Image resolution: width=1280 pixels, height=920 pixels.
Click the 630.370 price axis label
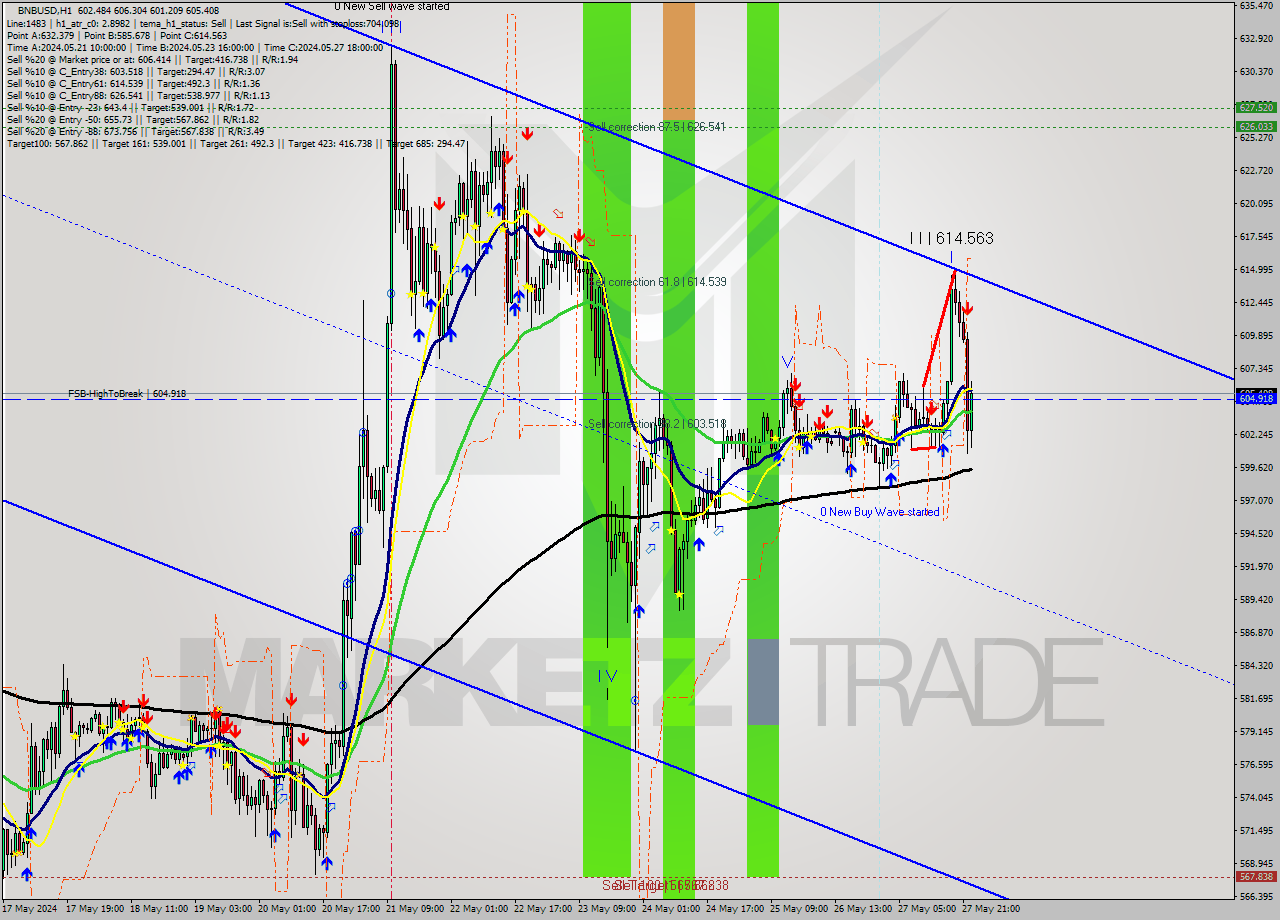click(x=1255, y=71)
